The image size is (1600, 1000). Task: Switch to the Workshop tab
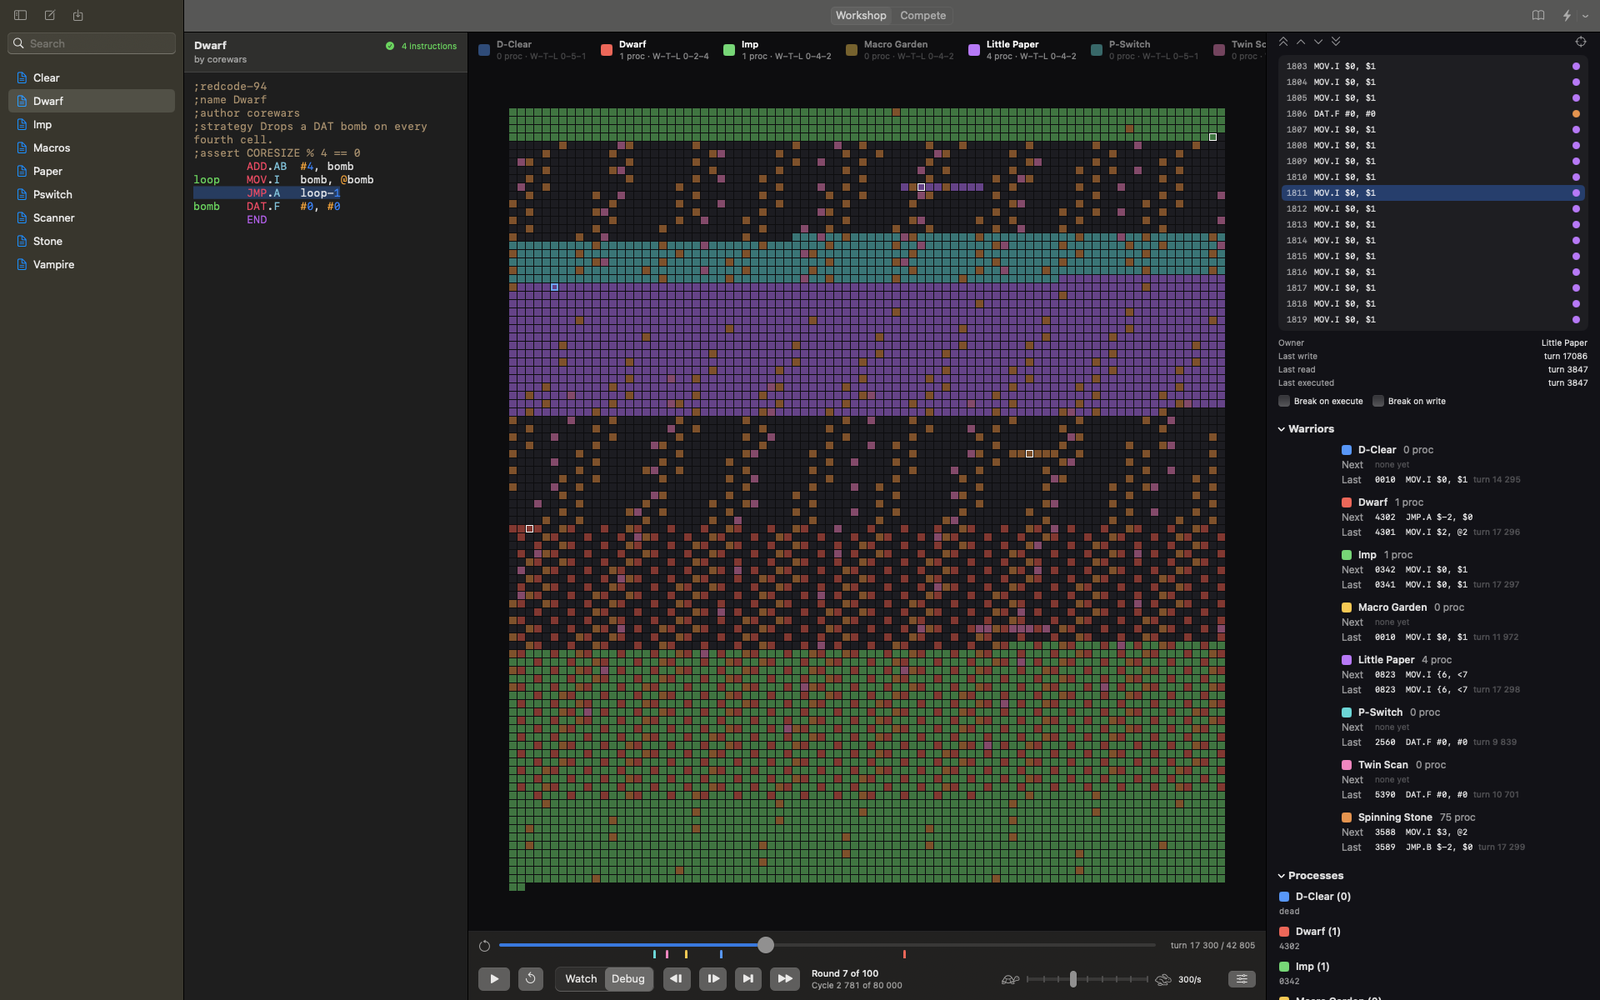(861, 15)
